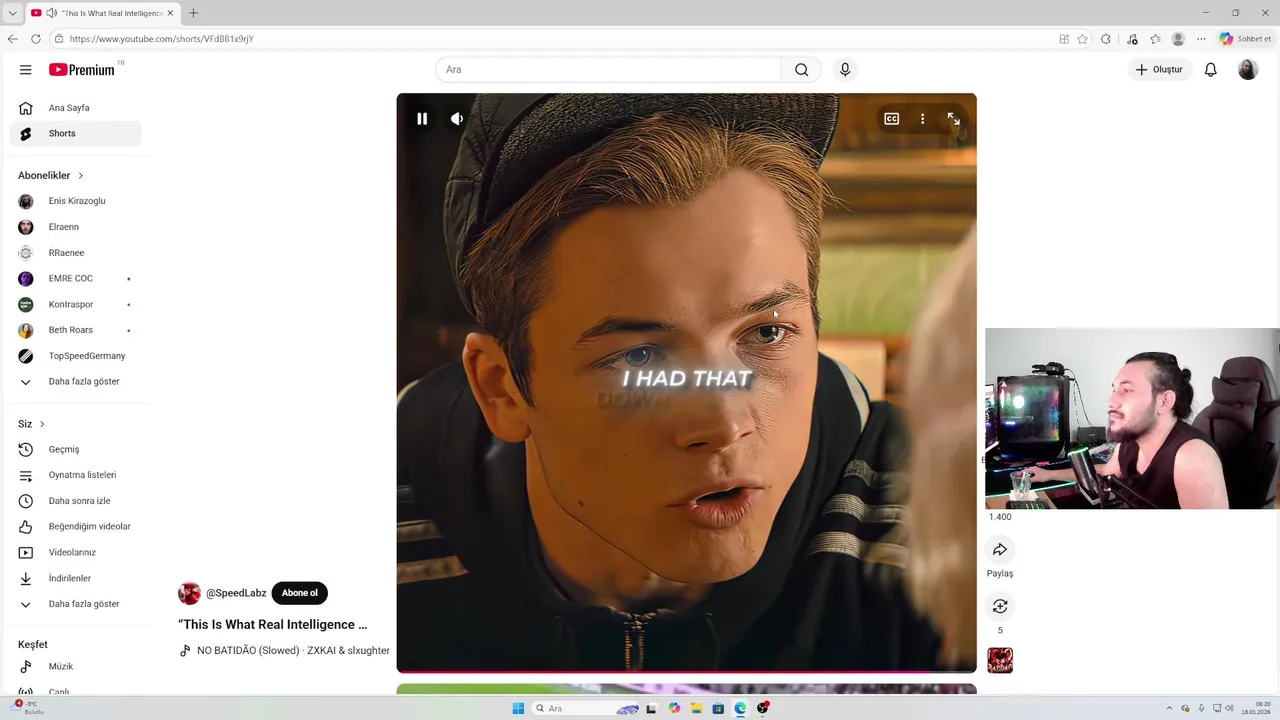Open browser settings three-dot menu
Image resolution: width=1280 pixels, height=720 pixels.
point(1201,39)
